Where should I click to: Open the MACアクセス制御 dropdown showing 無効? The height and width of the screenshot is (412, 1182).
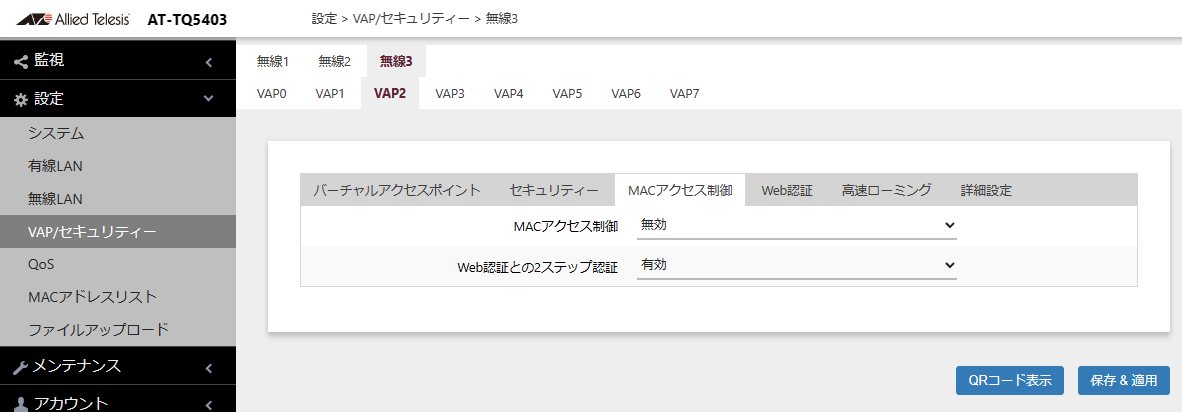(x=797, y=225)
